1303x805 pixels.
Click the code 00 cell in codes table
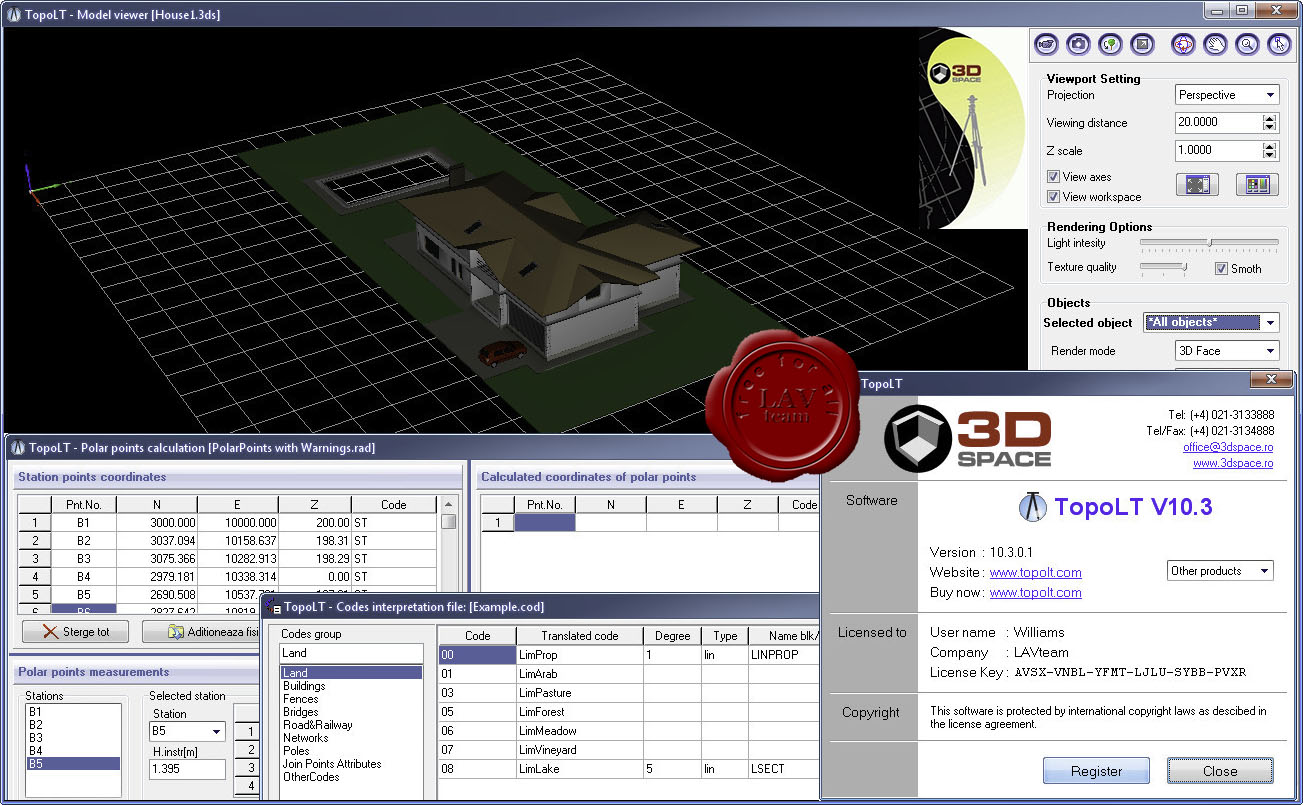point(477,655)
